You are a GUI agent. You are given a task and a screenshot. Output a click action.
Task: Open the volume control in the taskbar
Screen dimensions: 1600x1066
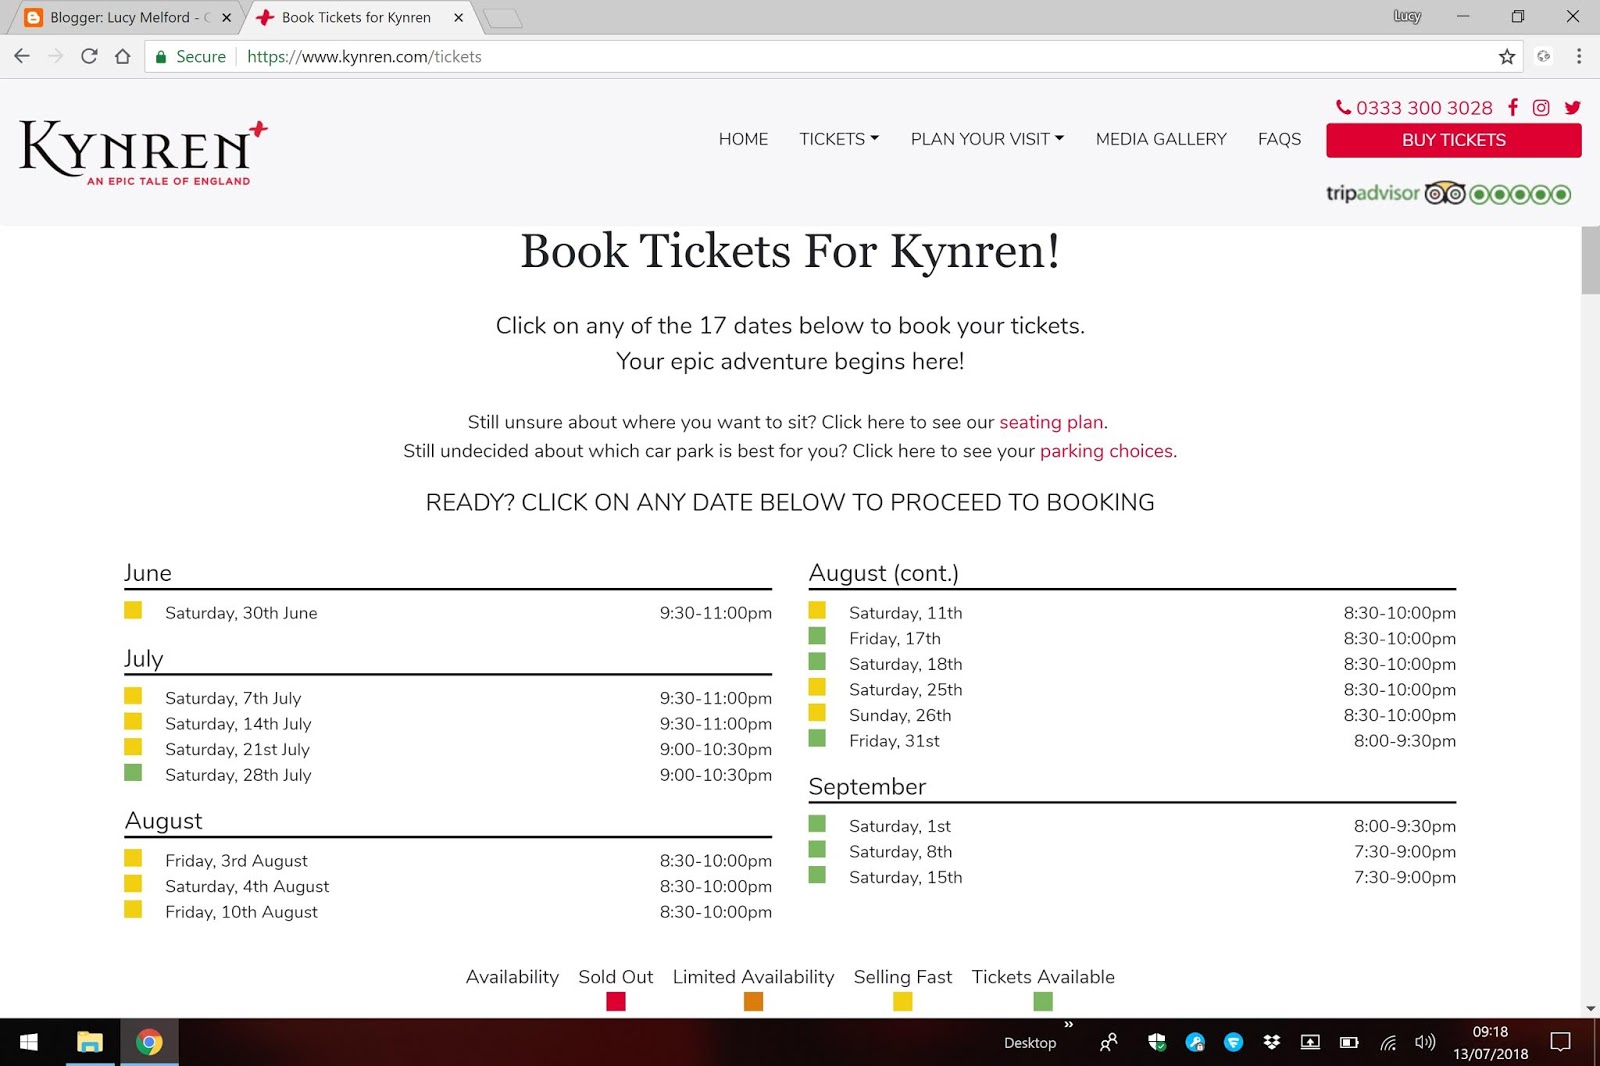1424,1042
